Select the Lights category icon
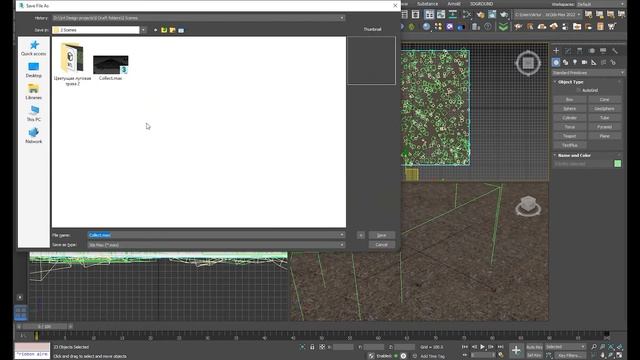The height and width of the screenshot is (360, 640). (575, 62)
